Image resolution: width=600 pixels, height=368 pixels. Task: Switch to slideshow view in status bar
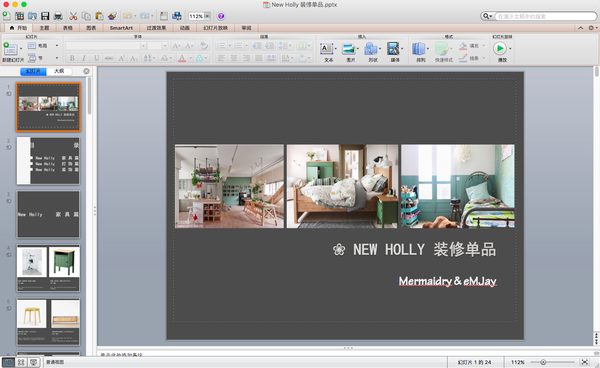34,362
